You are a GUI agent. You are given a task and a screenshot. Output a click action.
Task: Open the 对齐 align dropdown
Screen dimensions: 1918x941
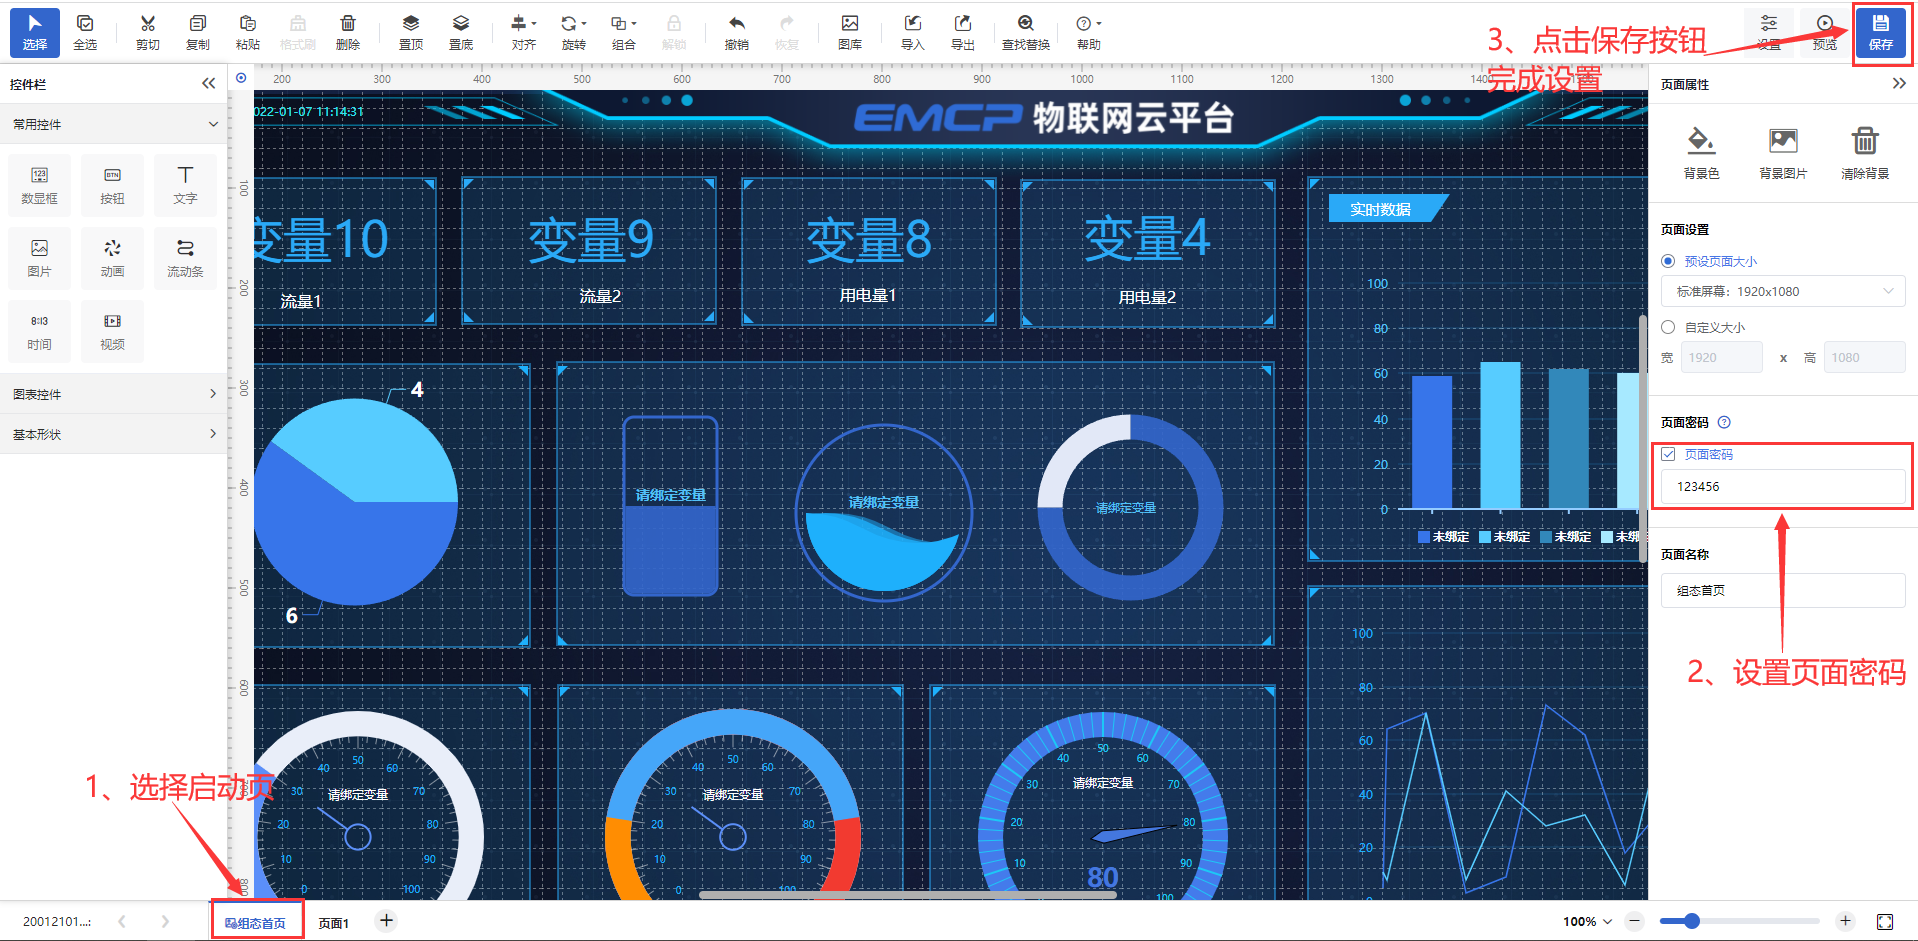point(523,32)
